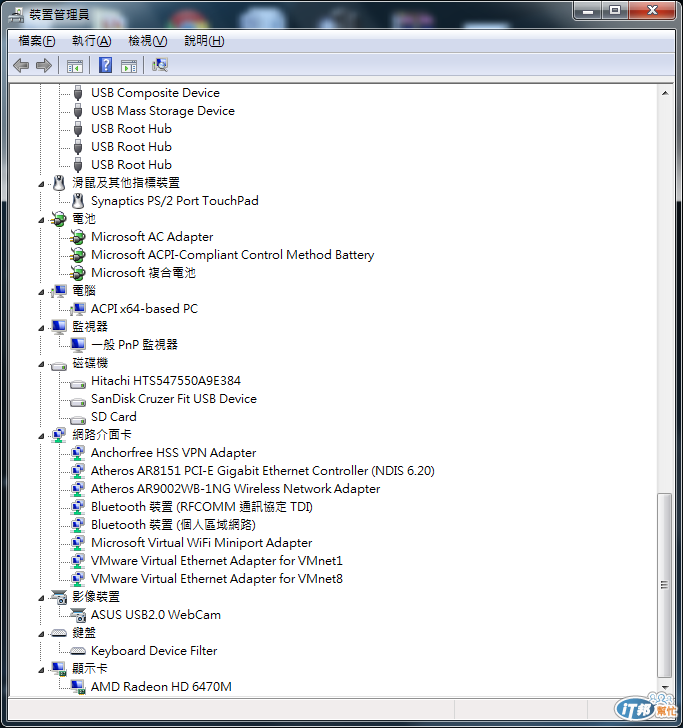
Task: Select Atheros AR9002WB-1NG Wireless Network Adapter
Action: [235, 489]
